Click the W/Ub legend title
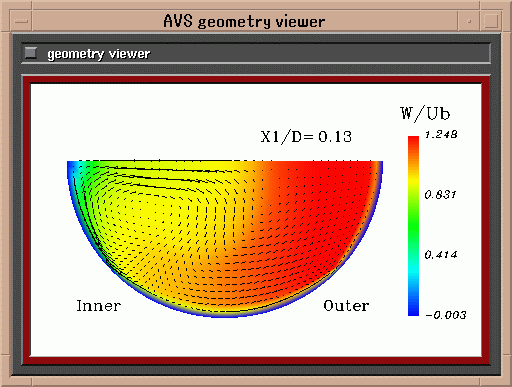The height and width of the screenshot is (387, 512). (x=425, y=113)
